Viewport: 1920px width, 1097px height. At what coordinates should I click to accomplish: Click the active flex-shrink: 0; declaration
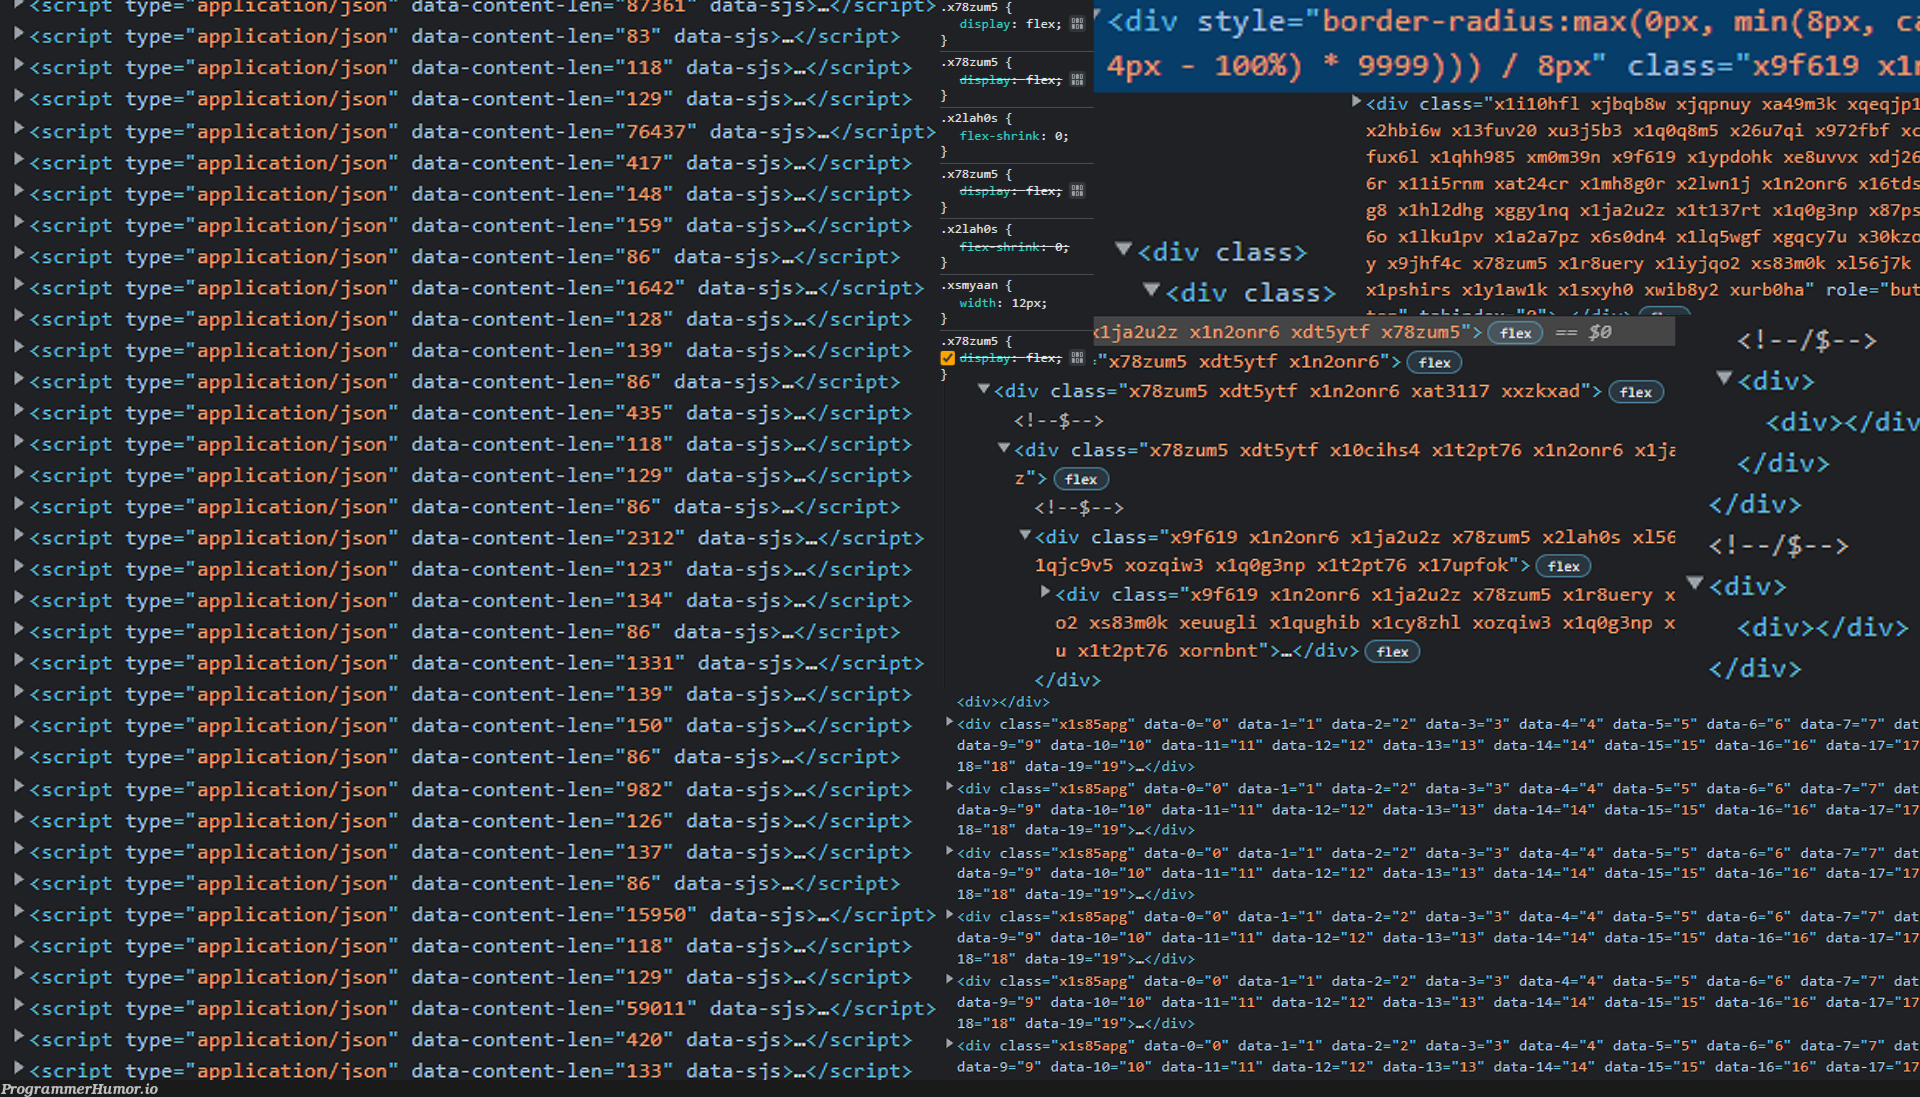1014,136
